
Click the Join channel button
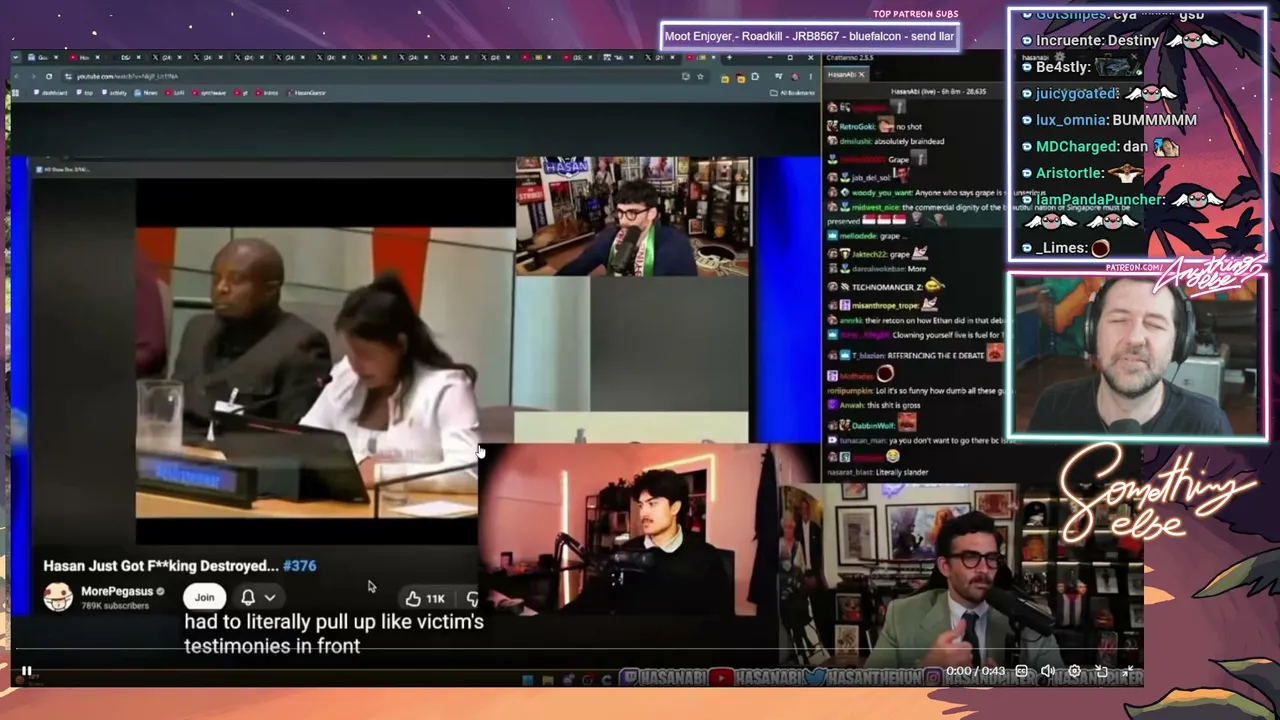204,597
